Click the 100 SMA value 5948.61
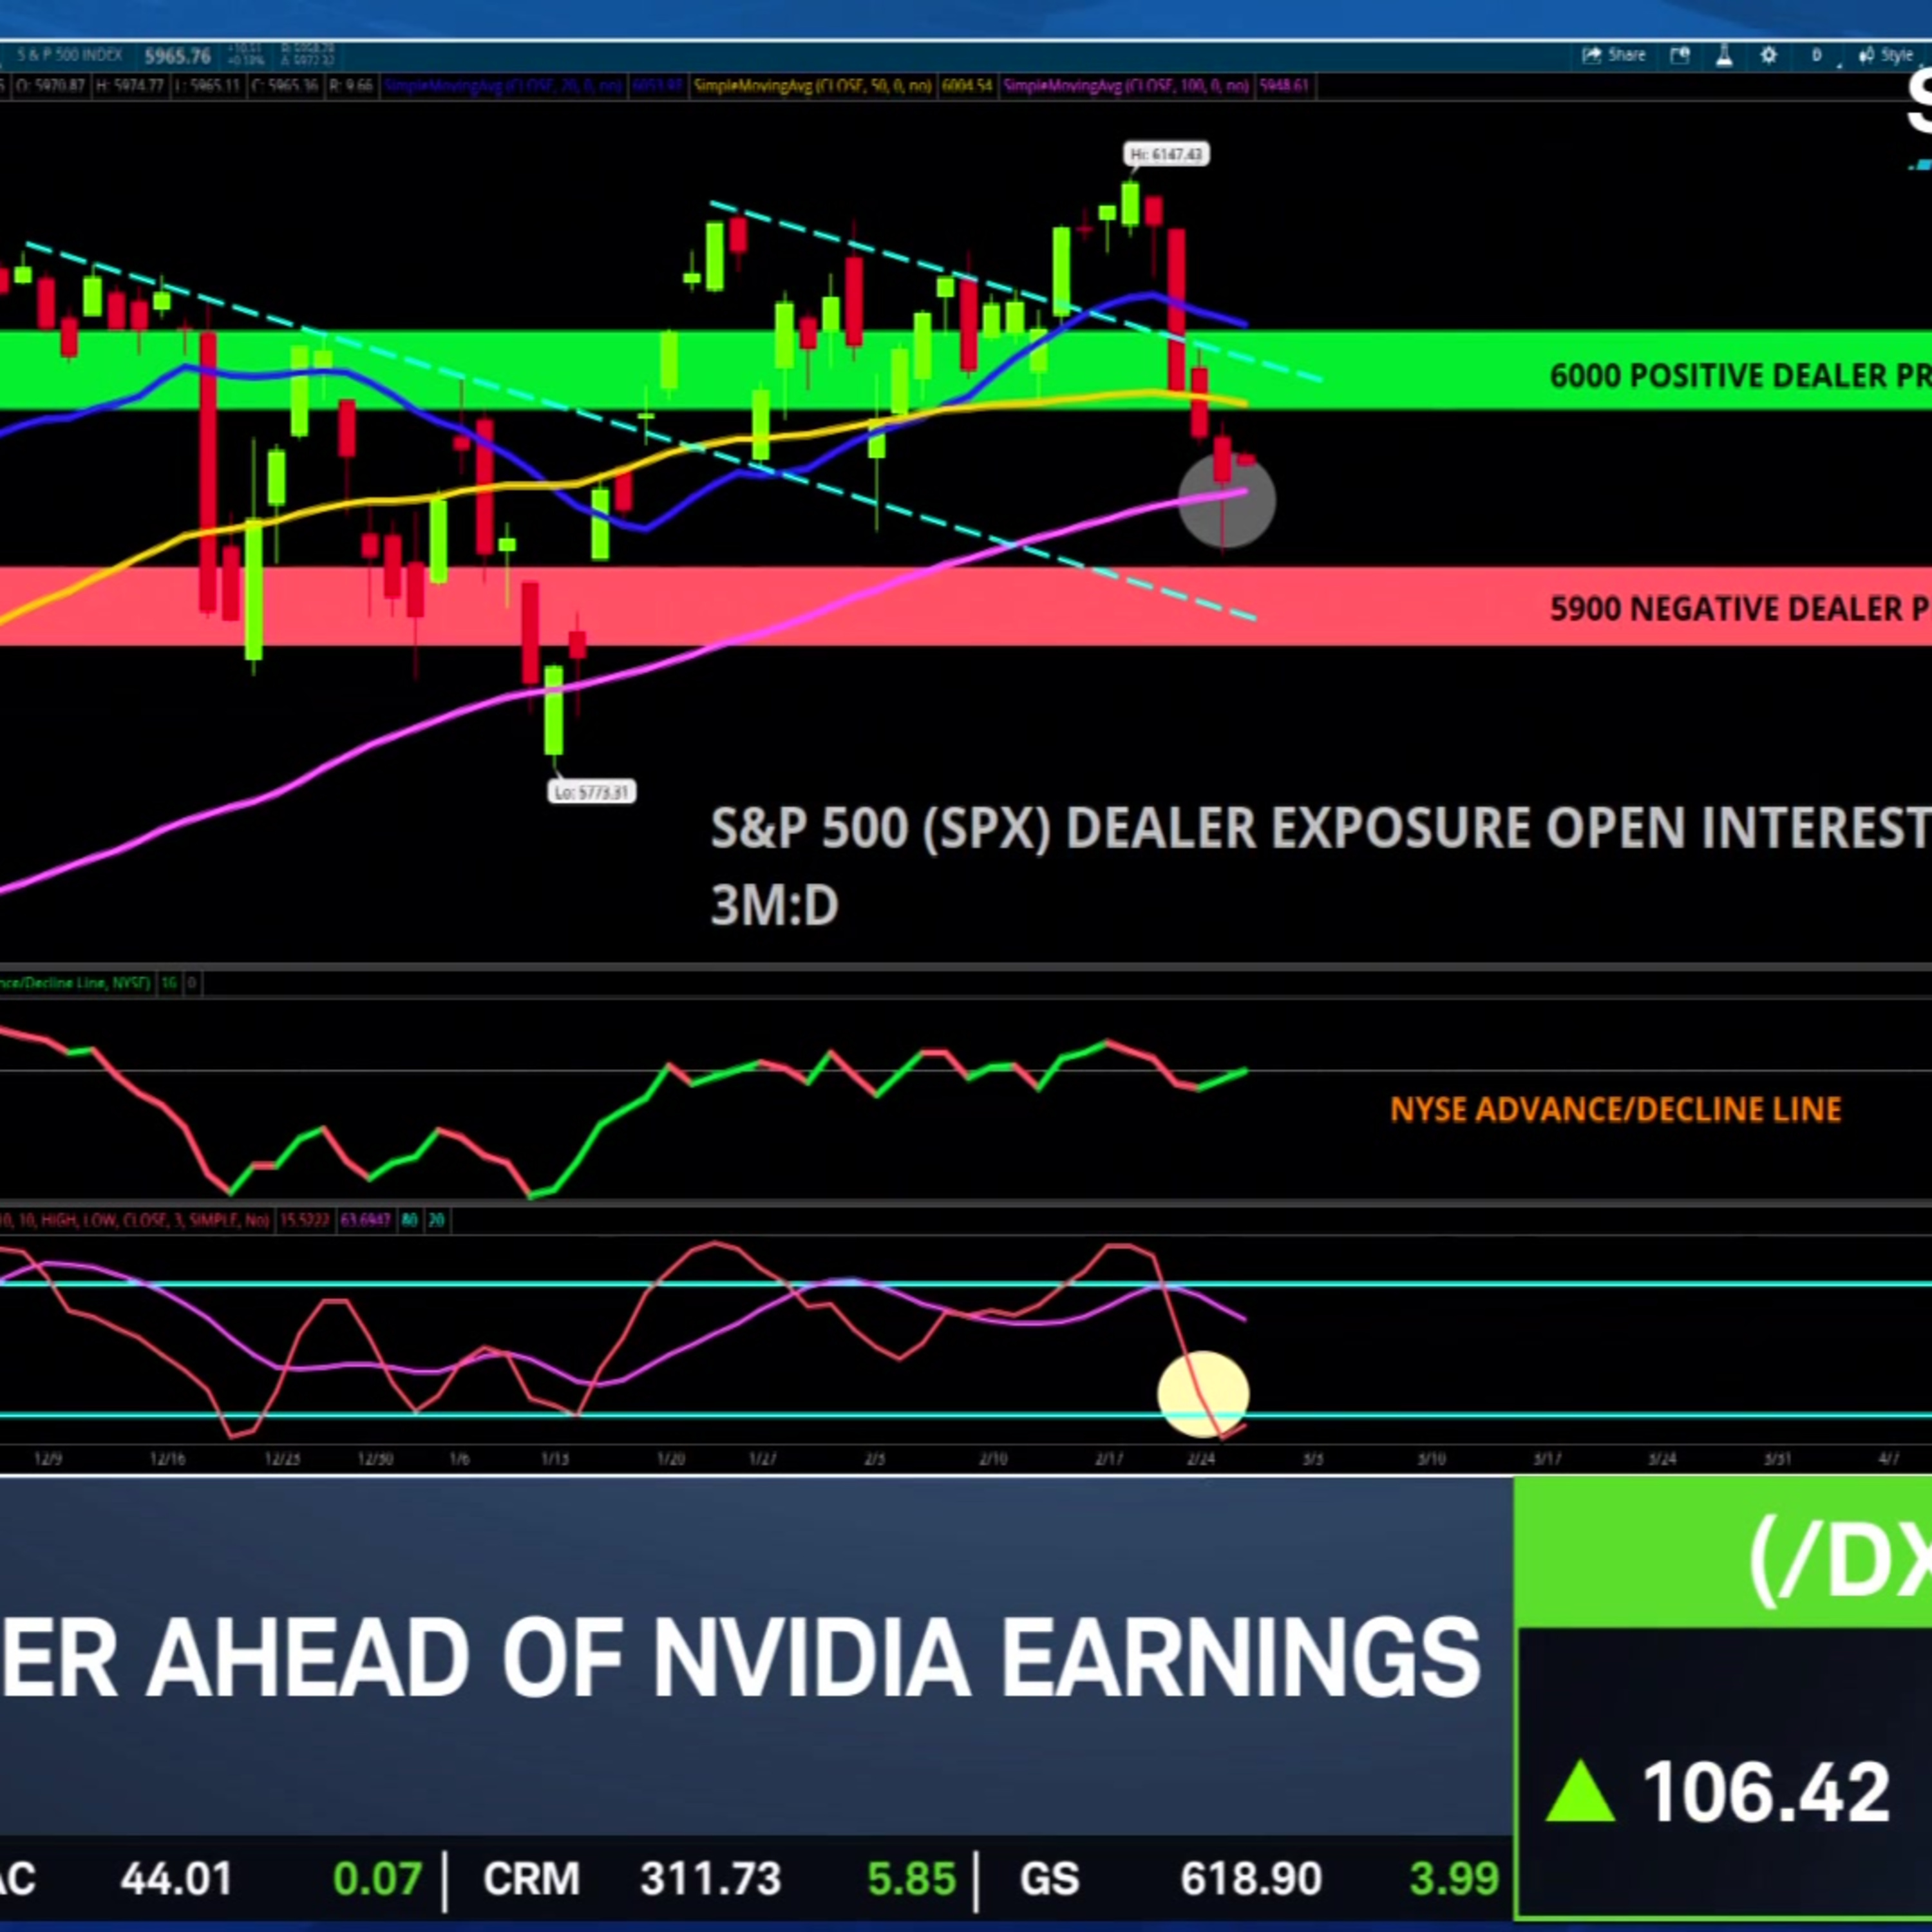1932x1932 pixels. (1284, 87)
